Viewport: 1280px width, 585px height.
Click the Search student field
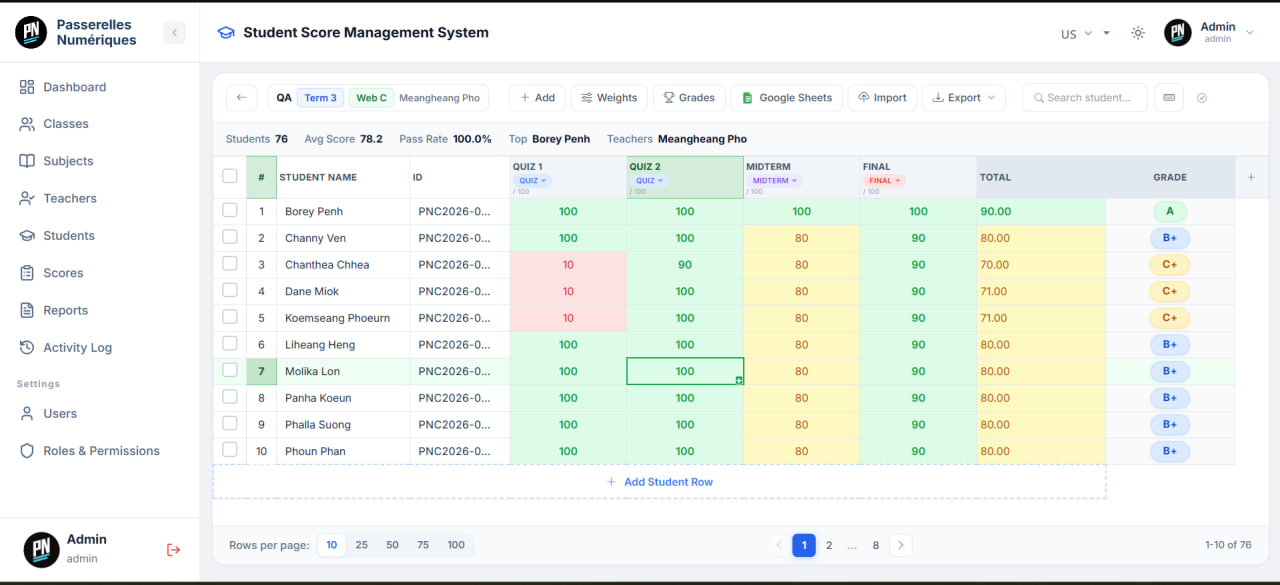[x=1085, y=98]
